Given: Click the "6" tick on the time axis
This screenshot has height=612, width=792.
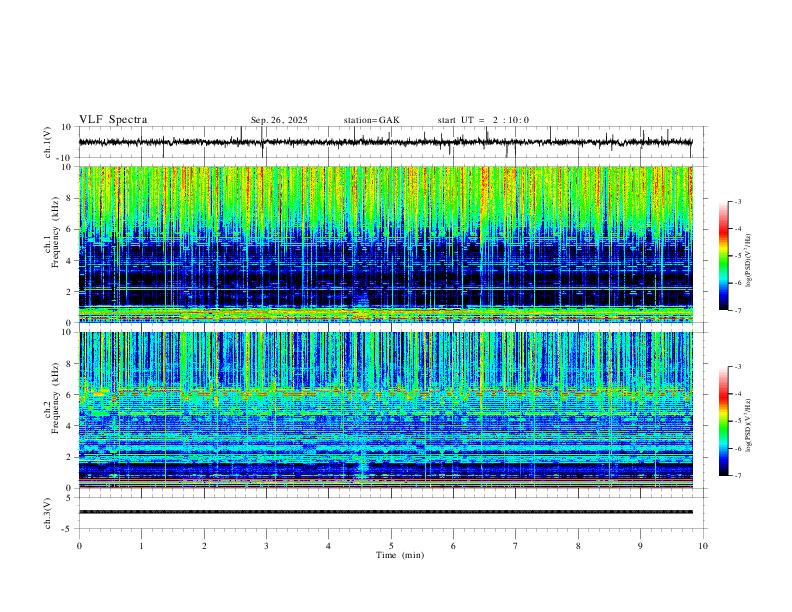Looking at the screenshot, I should coord(453,546).
